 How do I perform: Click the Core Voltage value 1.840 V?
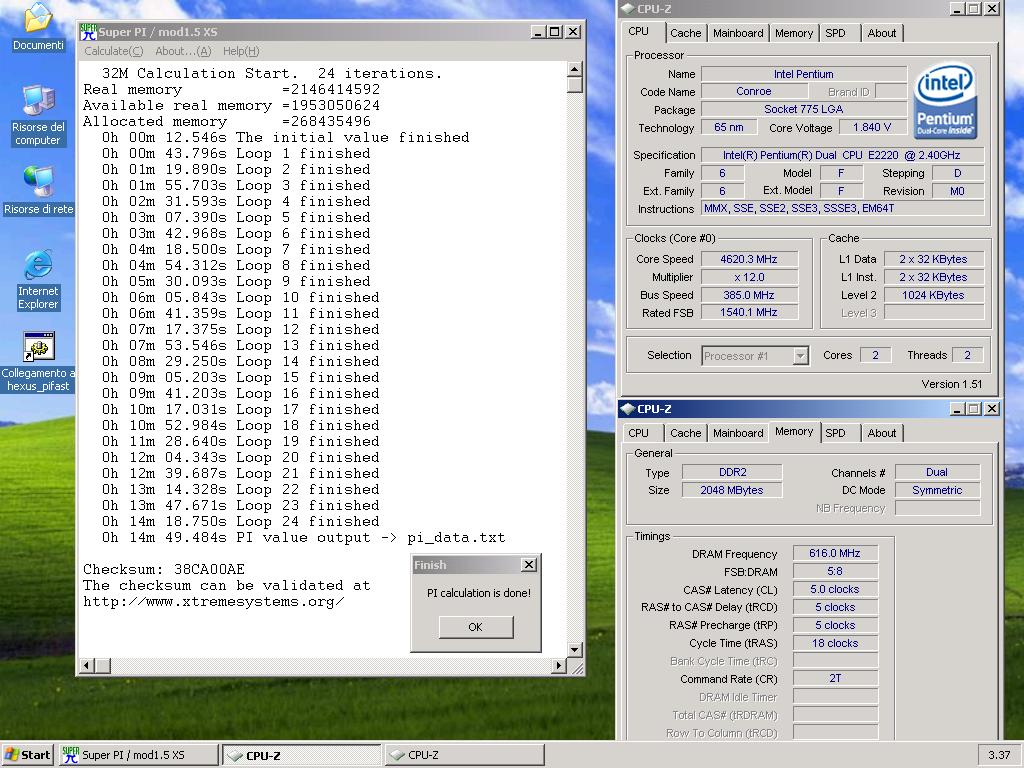click(872, 127)
